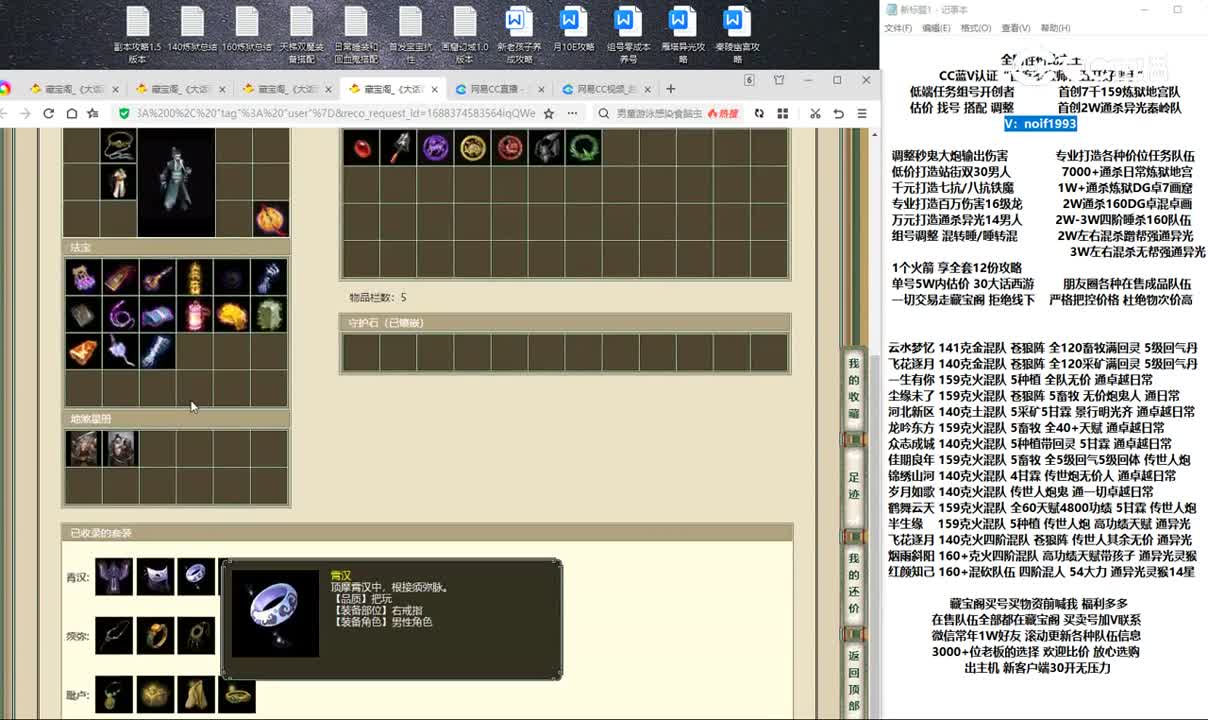Click the orange fan equipment item
1208x720 pixels.
pyautogui.click(x=271, y=218)
